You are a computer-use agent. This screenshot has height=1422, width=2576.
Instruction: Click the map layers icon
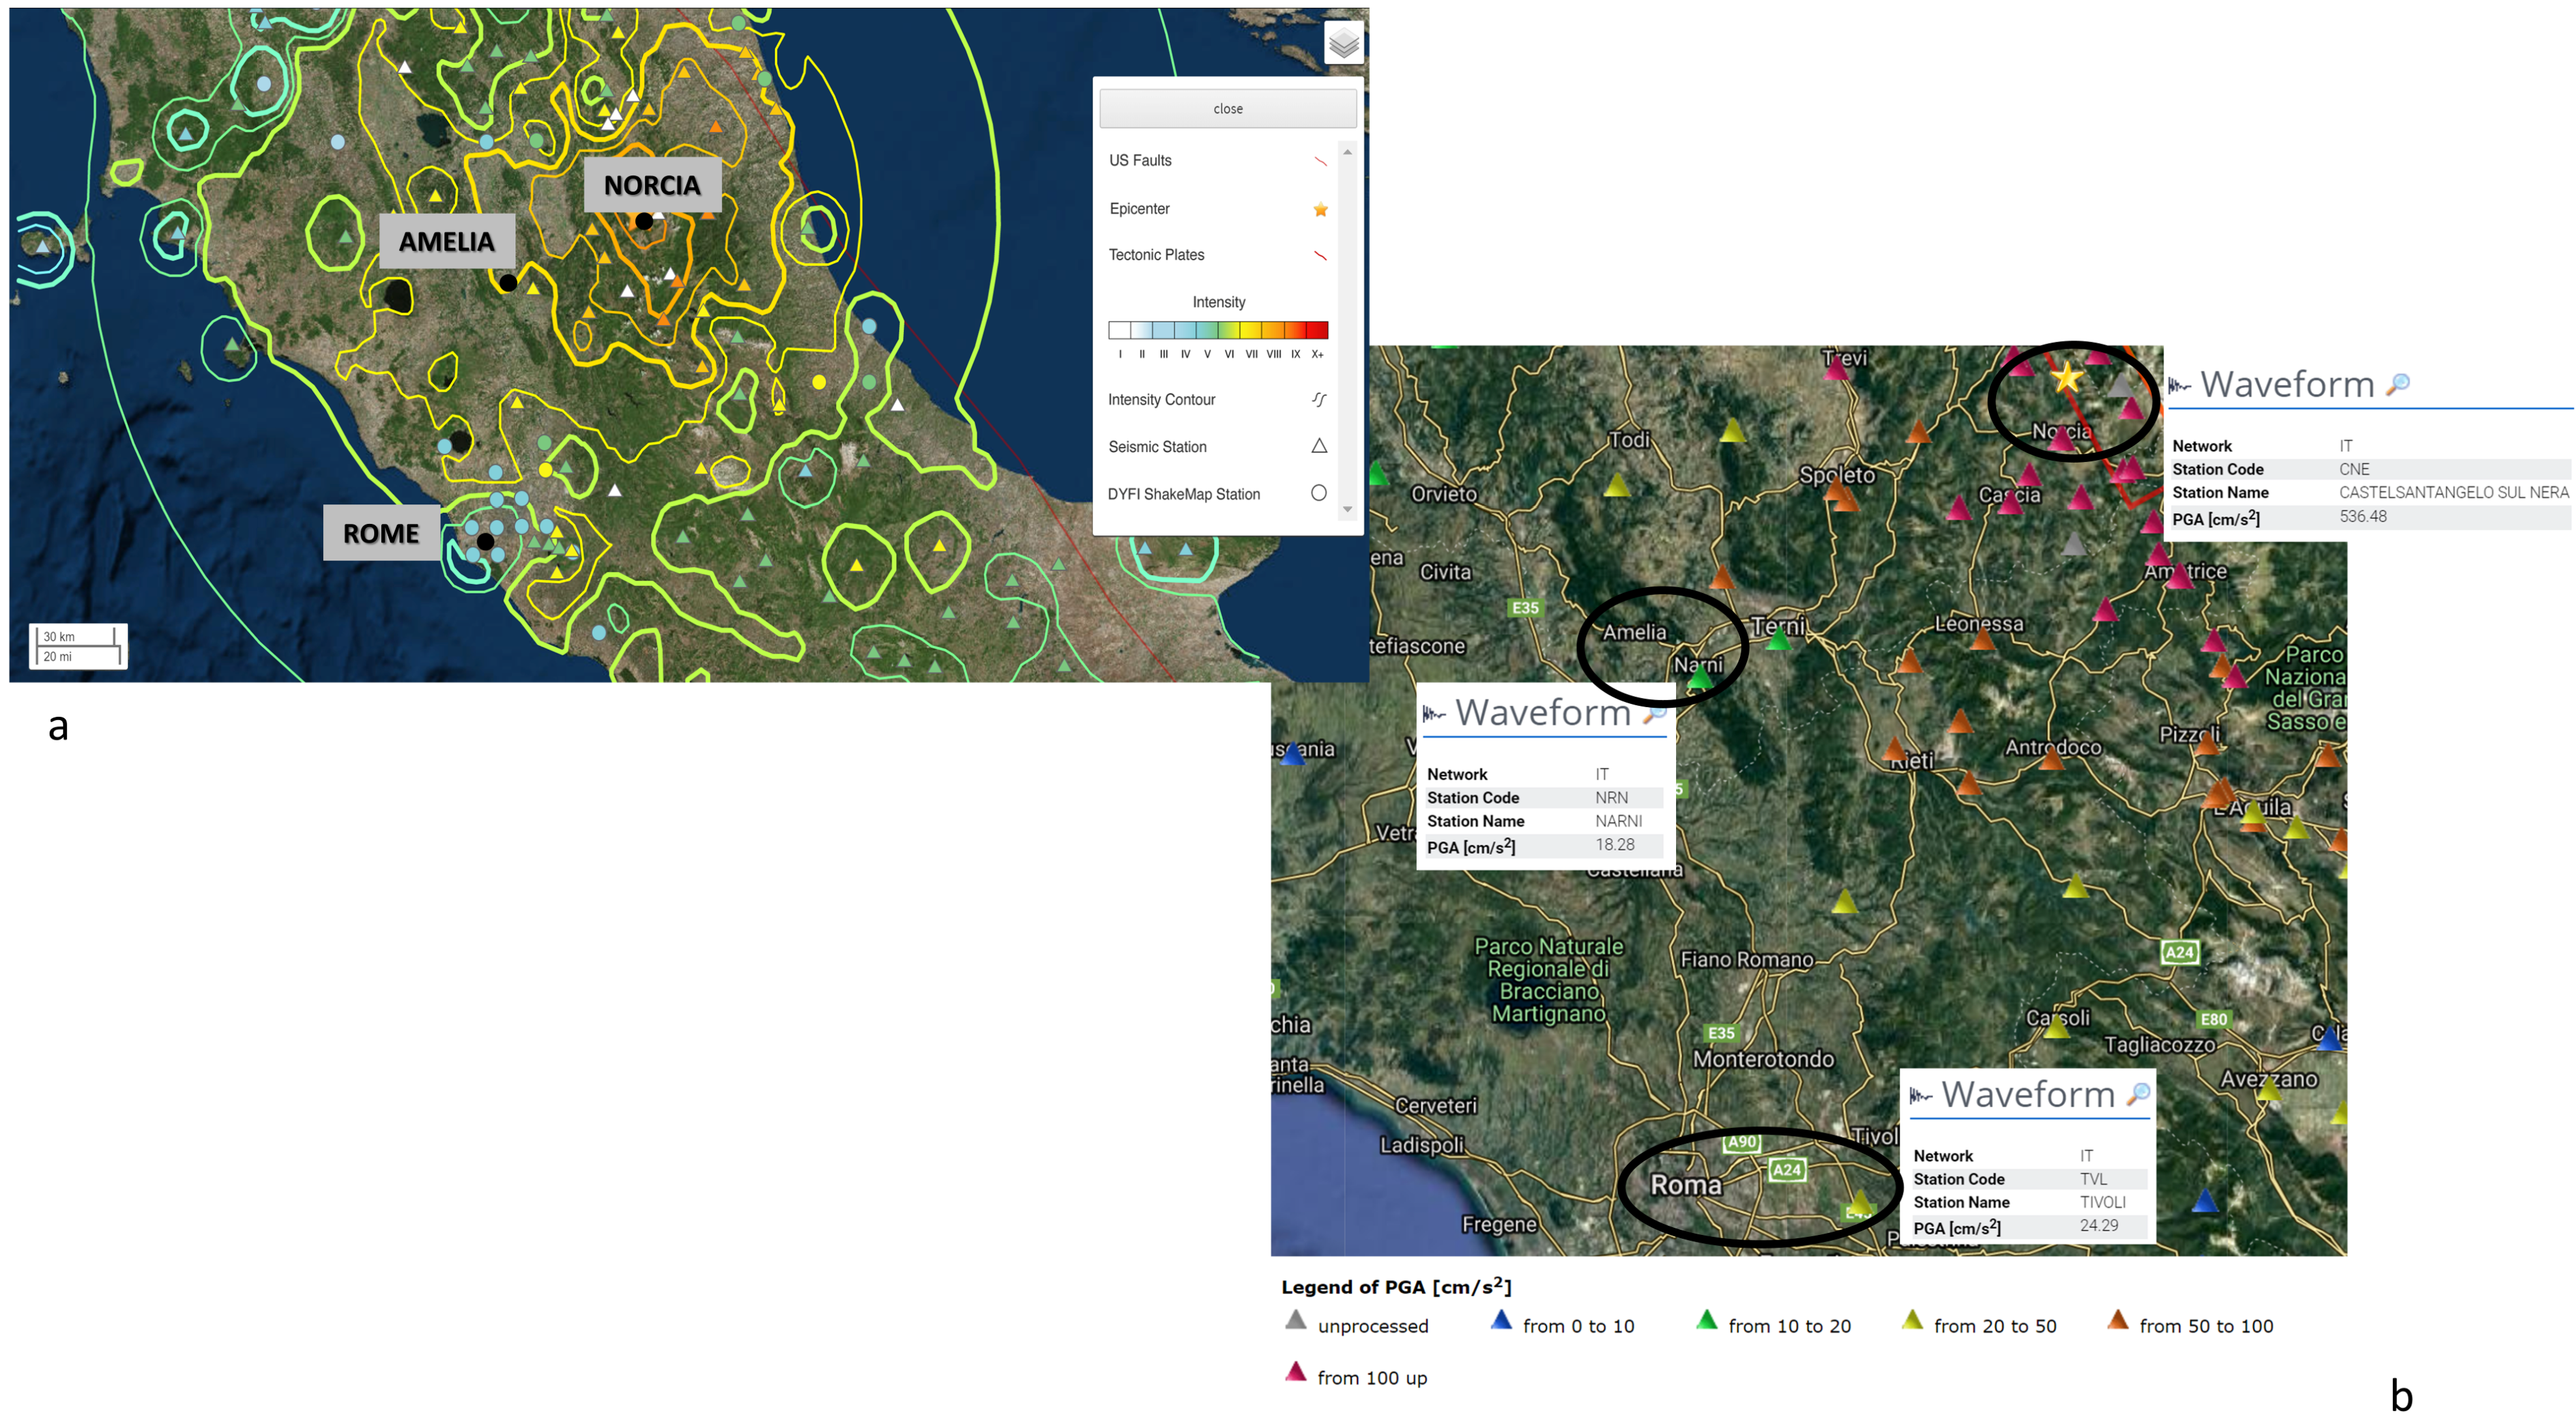(1343, 42)
